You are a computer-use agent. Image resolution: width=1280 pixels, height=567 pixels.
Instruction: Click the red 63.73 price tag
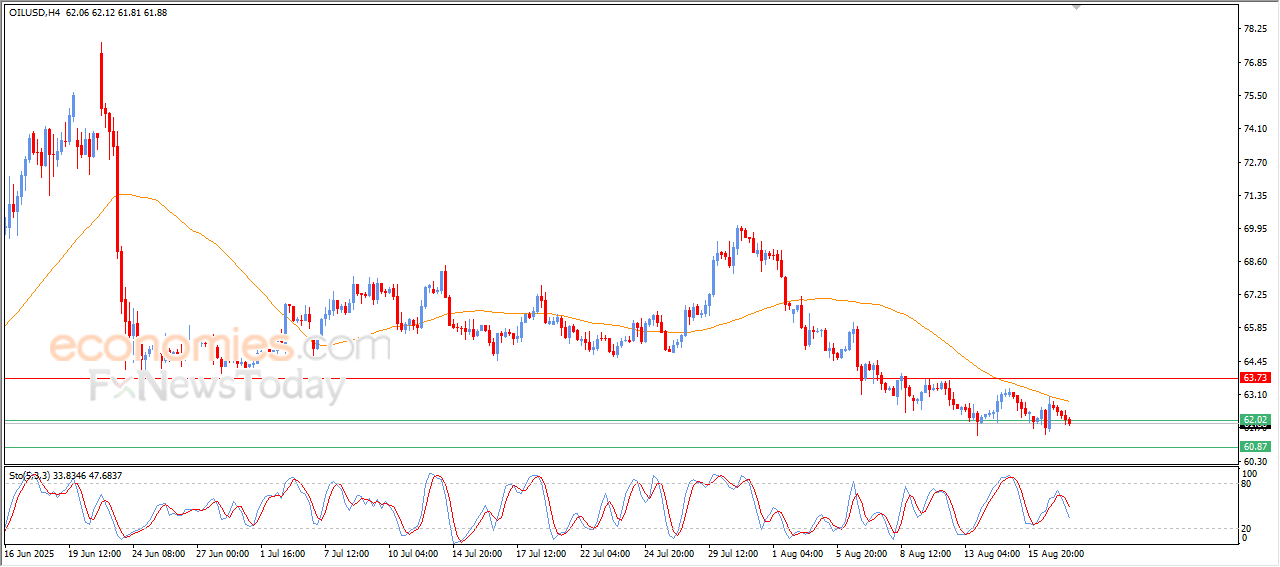[1255, 378]
